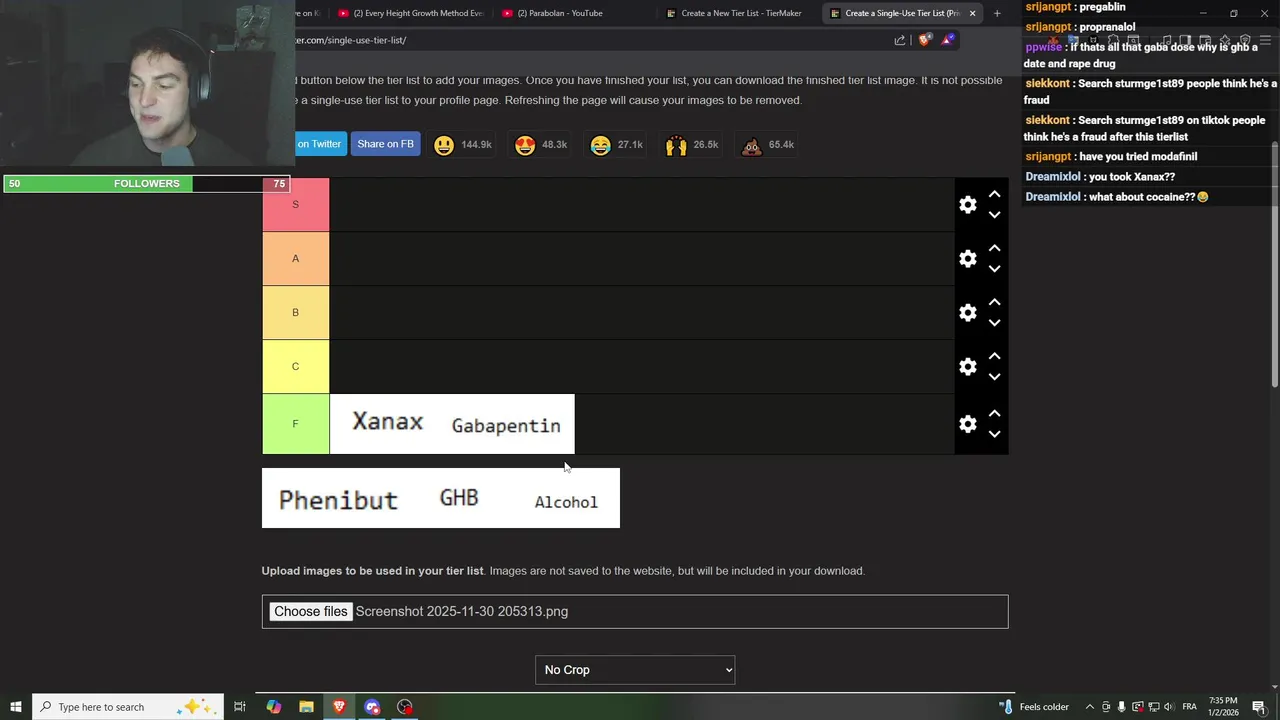Open settings gear for A tier row
Screen dimensions: 1280x720
click(x=967, y=259)
